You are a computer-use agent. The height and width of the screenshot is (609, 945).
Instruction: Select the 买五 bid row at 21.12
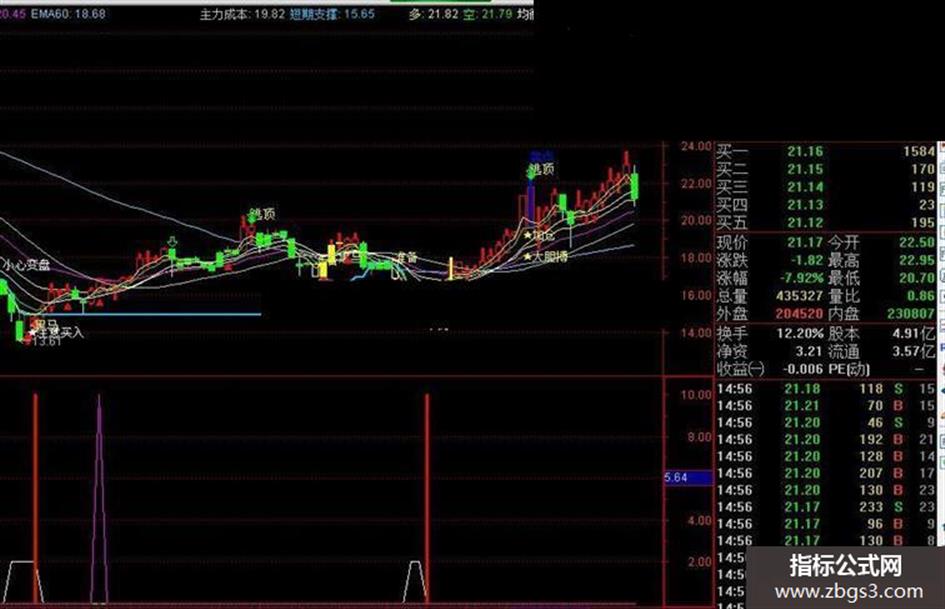tap(825, 222)
